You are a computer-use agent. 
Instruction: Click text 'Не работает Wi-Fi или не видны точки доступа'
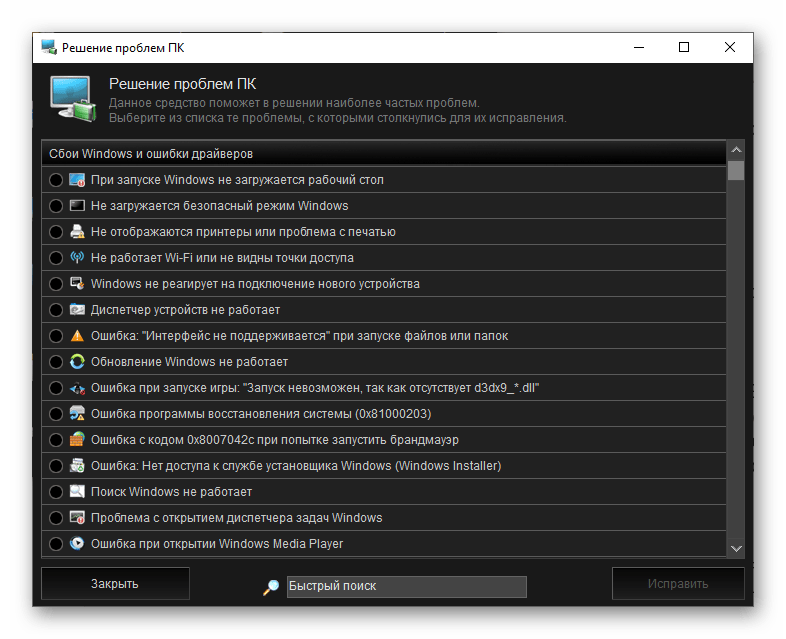pyautogui.click(x=222, y=258)
